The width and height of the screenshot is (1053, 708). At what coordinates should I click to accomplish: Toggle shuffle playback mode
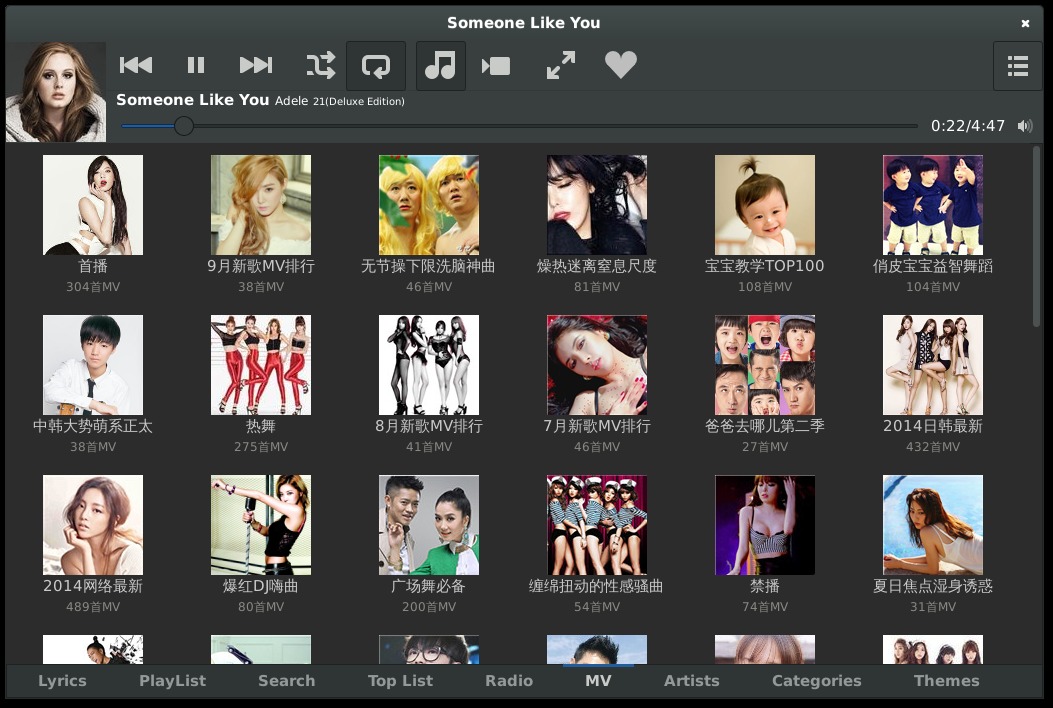tap(320, 65)
